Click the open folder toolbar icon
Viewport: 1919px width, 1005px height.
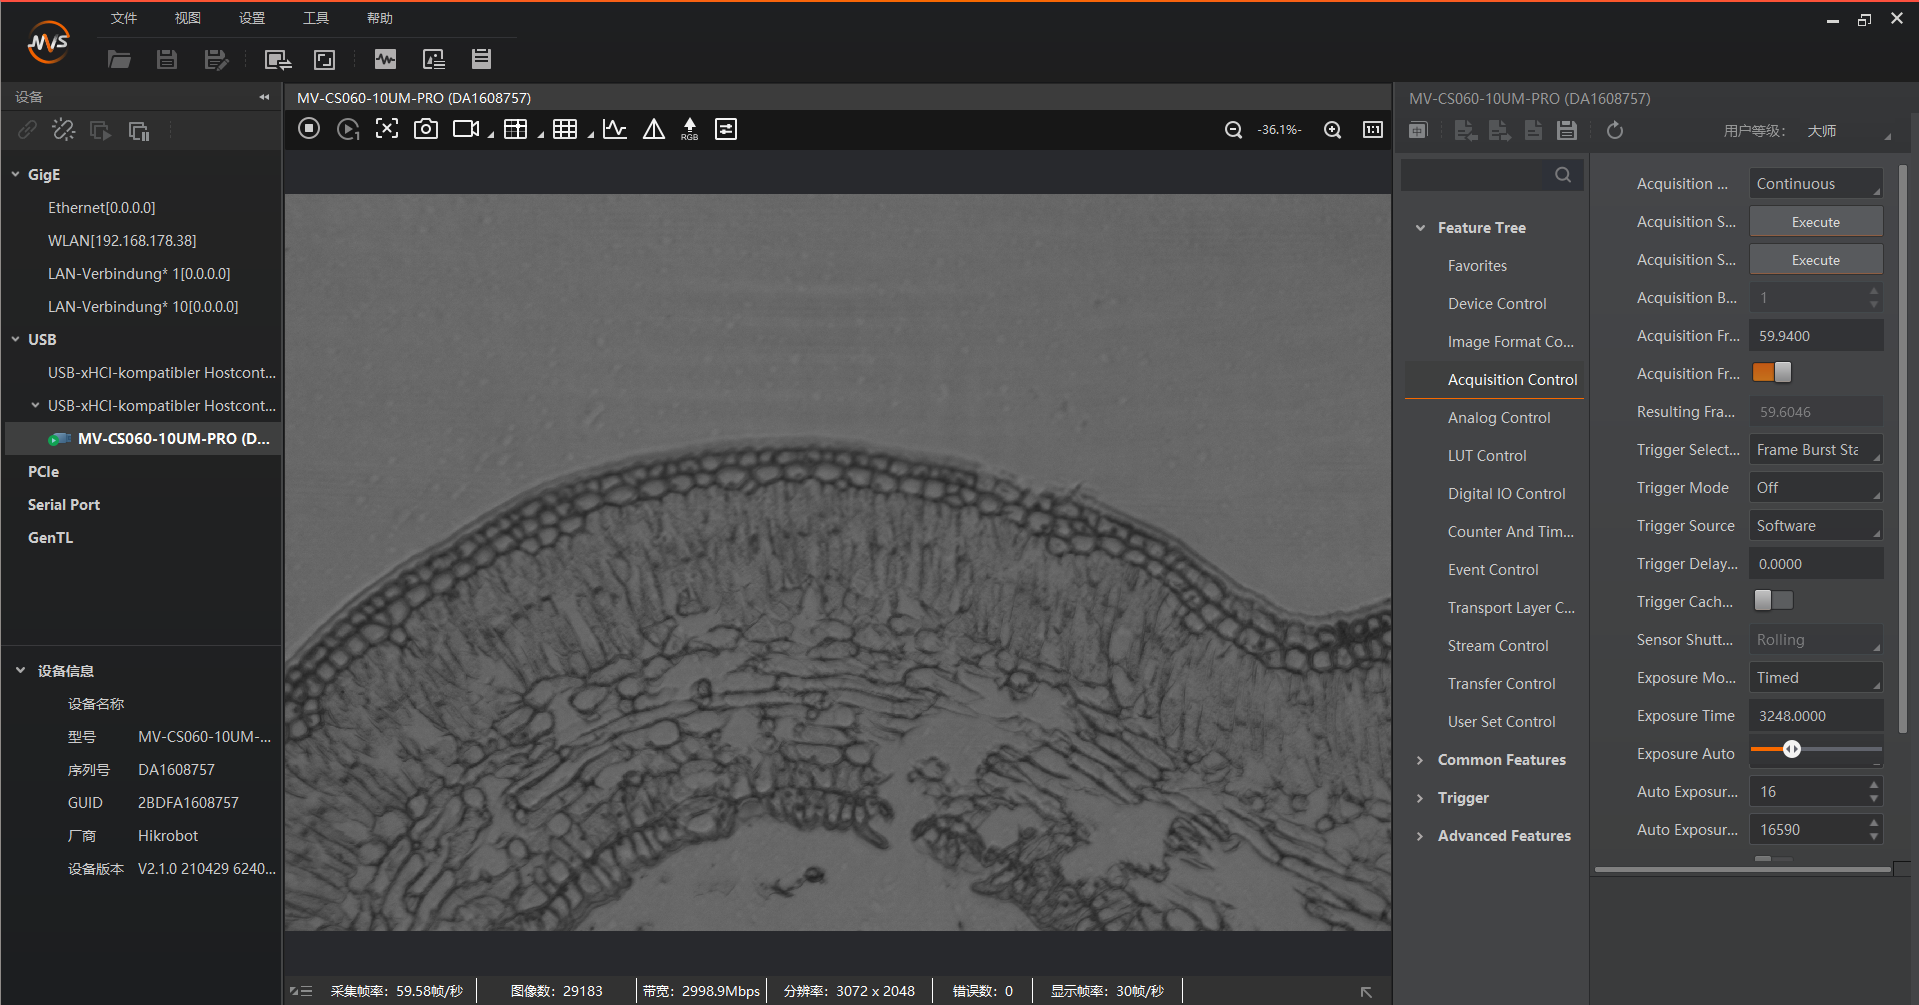coord(119,60)
